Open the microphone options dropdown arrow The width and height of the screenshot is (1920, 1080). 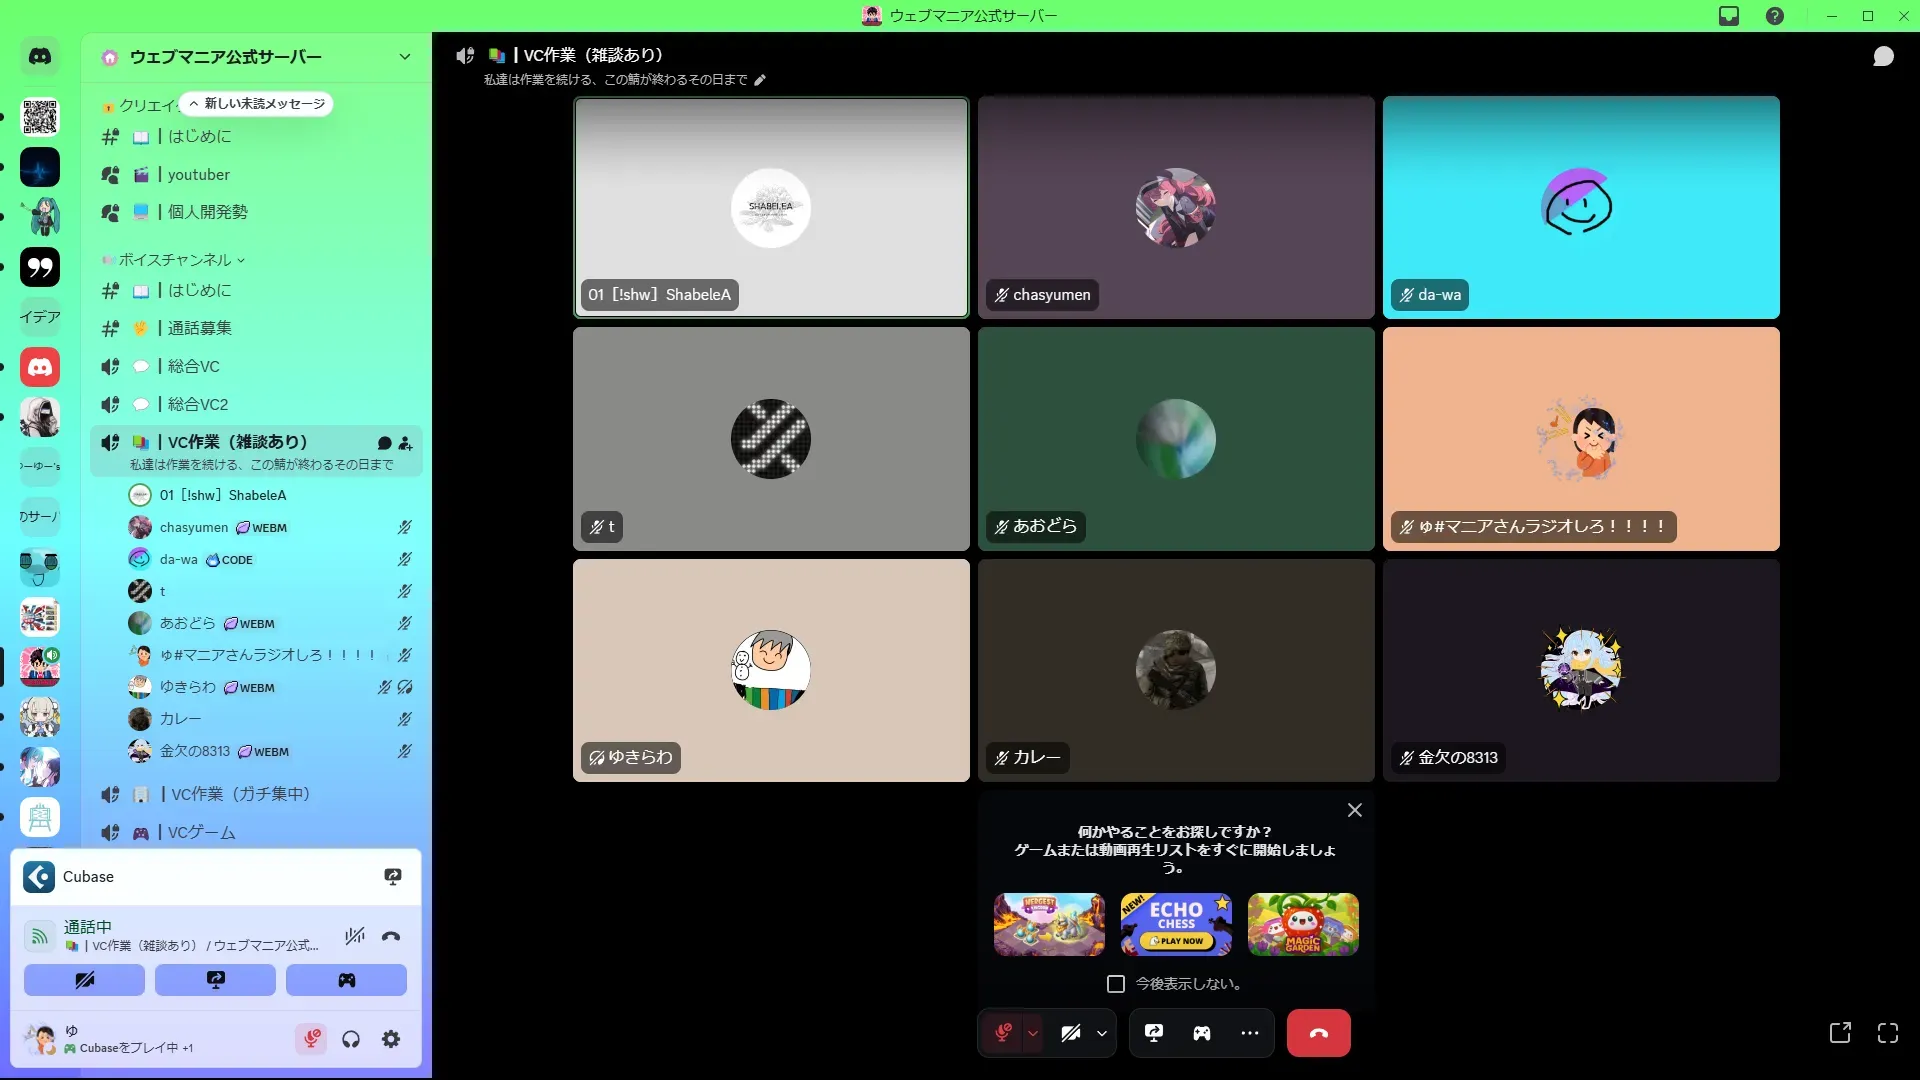pos(1033,1033)
